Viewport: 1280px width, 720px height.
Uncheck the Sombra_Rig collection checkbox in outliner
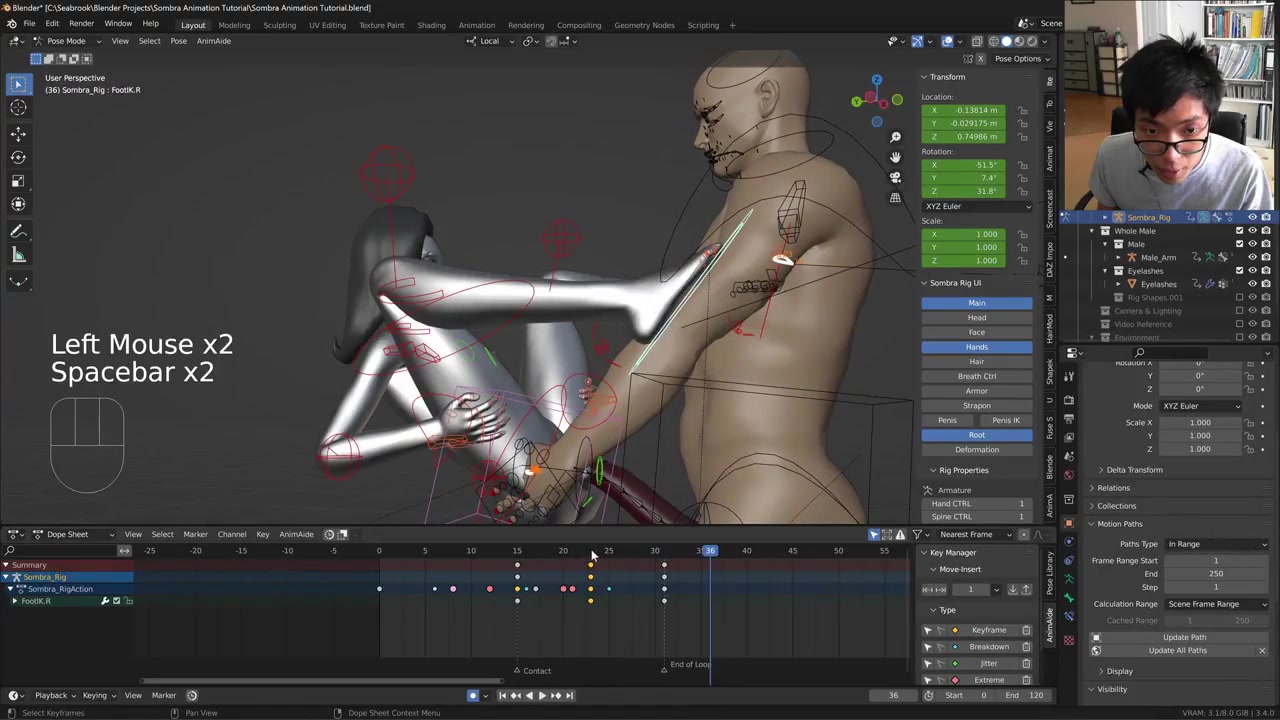point(1239,217)
